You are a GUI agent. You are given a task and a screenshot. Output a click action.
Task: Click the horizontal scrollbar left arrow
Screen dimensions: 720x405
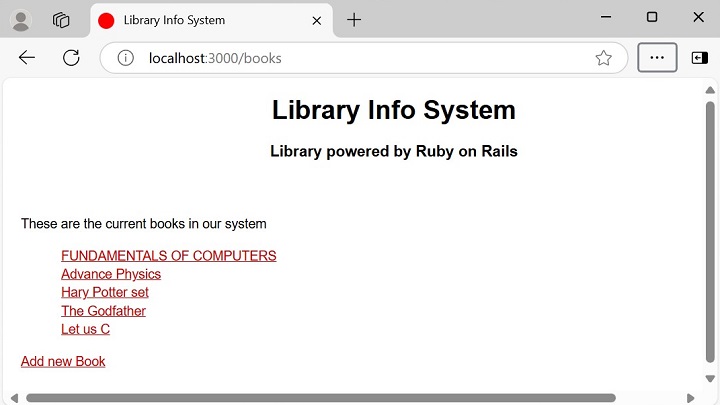pos(14,398)
